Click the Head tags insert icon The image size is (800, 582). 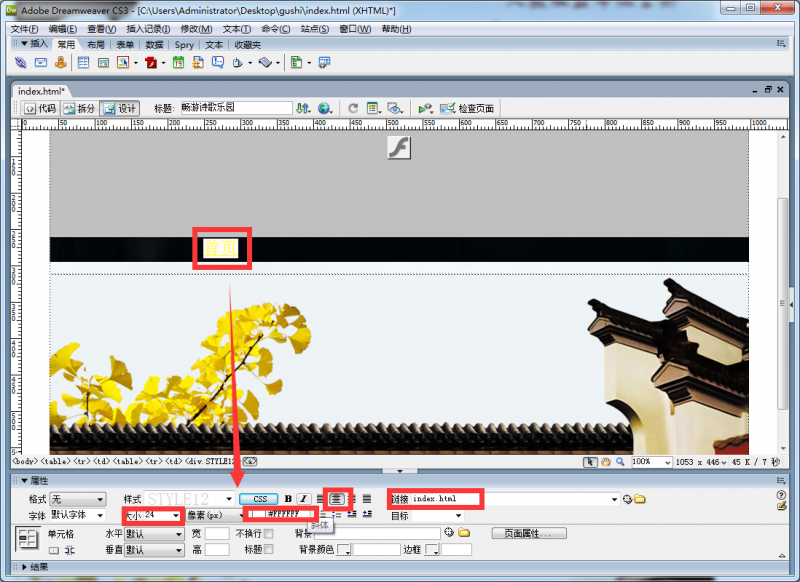point(238,63)
